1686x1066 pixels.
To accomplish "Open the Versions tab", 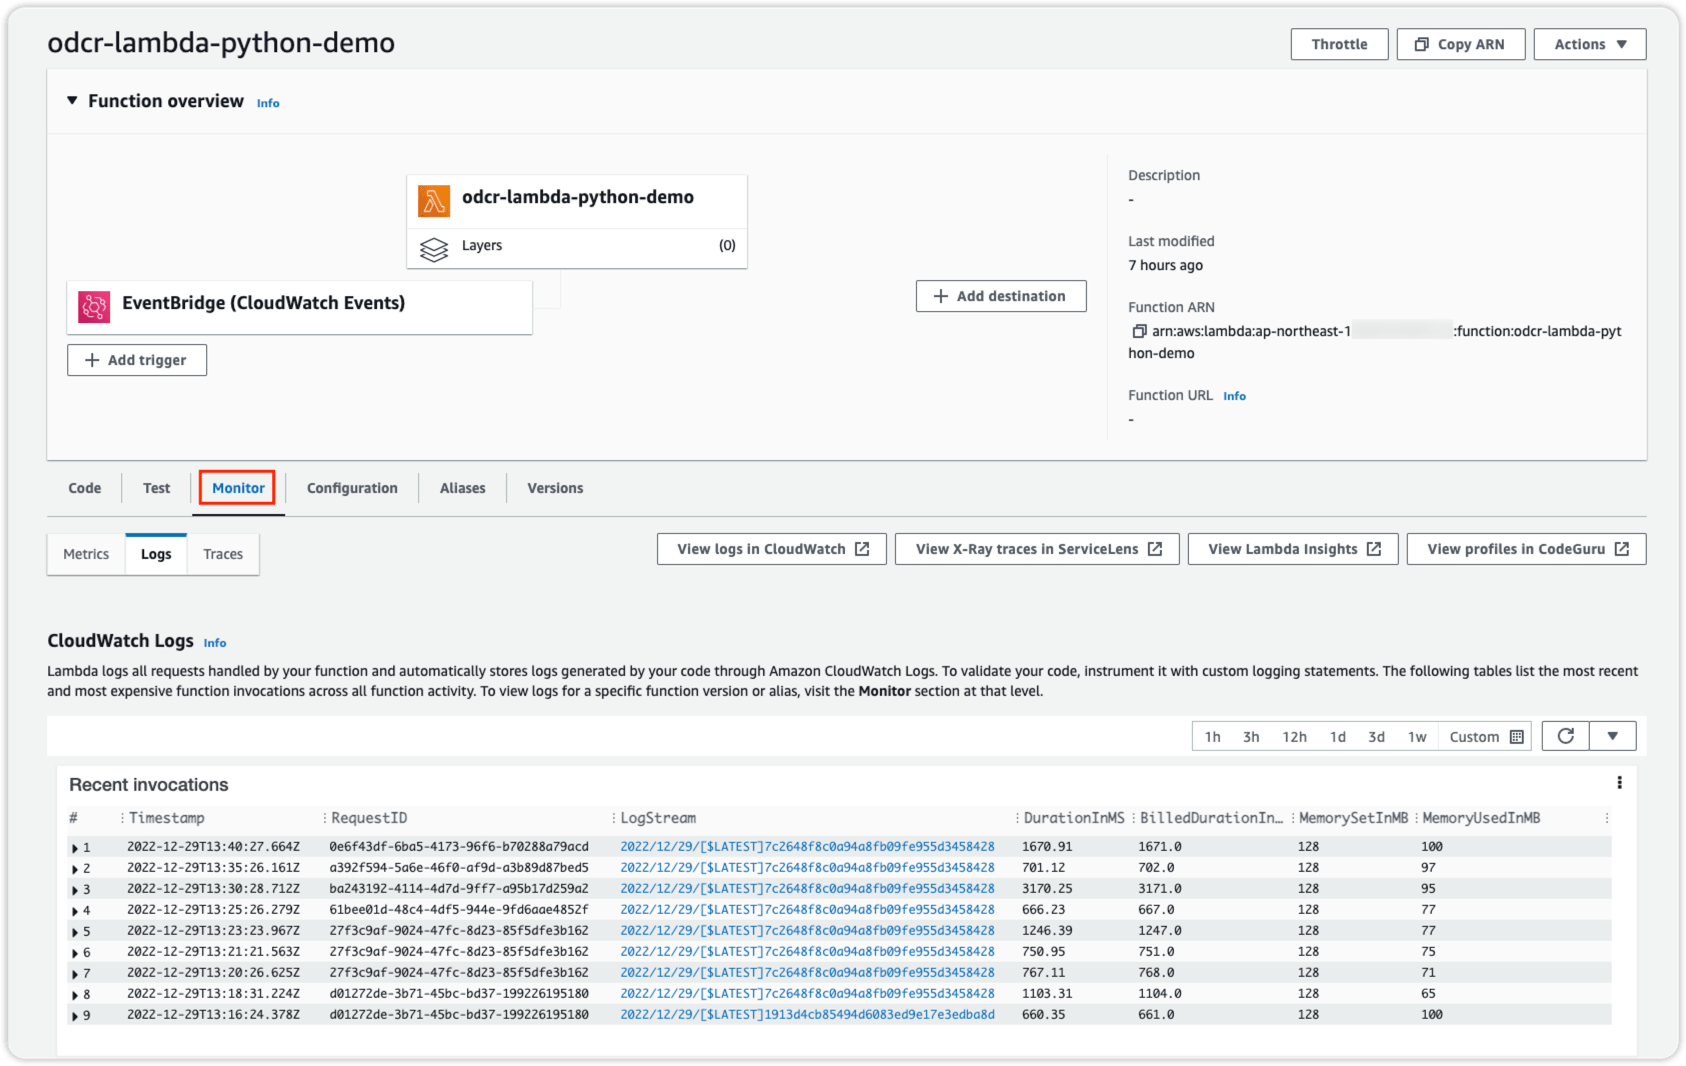I will click(555, 488).
